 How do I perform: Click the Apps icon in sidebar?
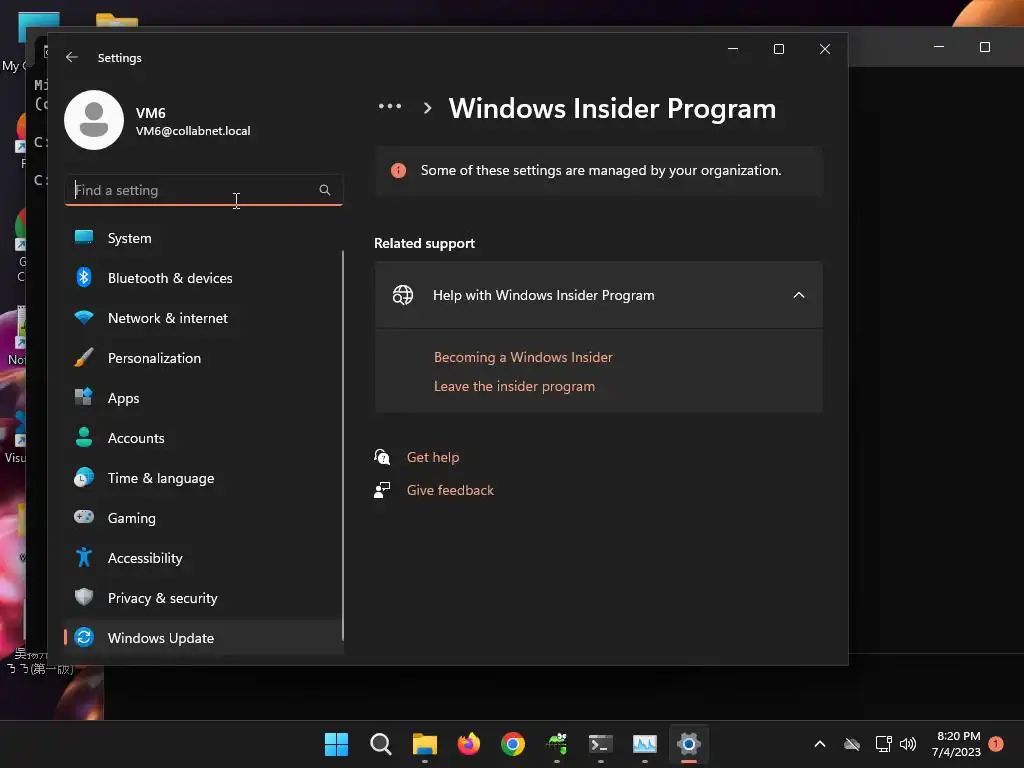(x=84, y=397)
